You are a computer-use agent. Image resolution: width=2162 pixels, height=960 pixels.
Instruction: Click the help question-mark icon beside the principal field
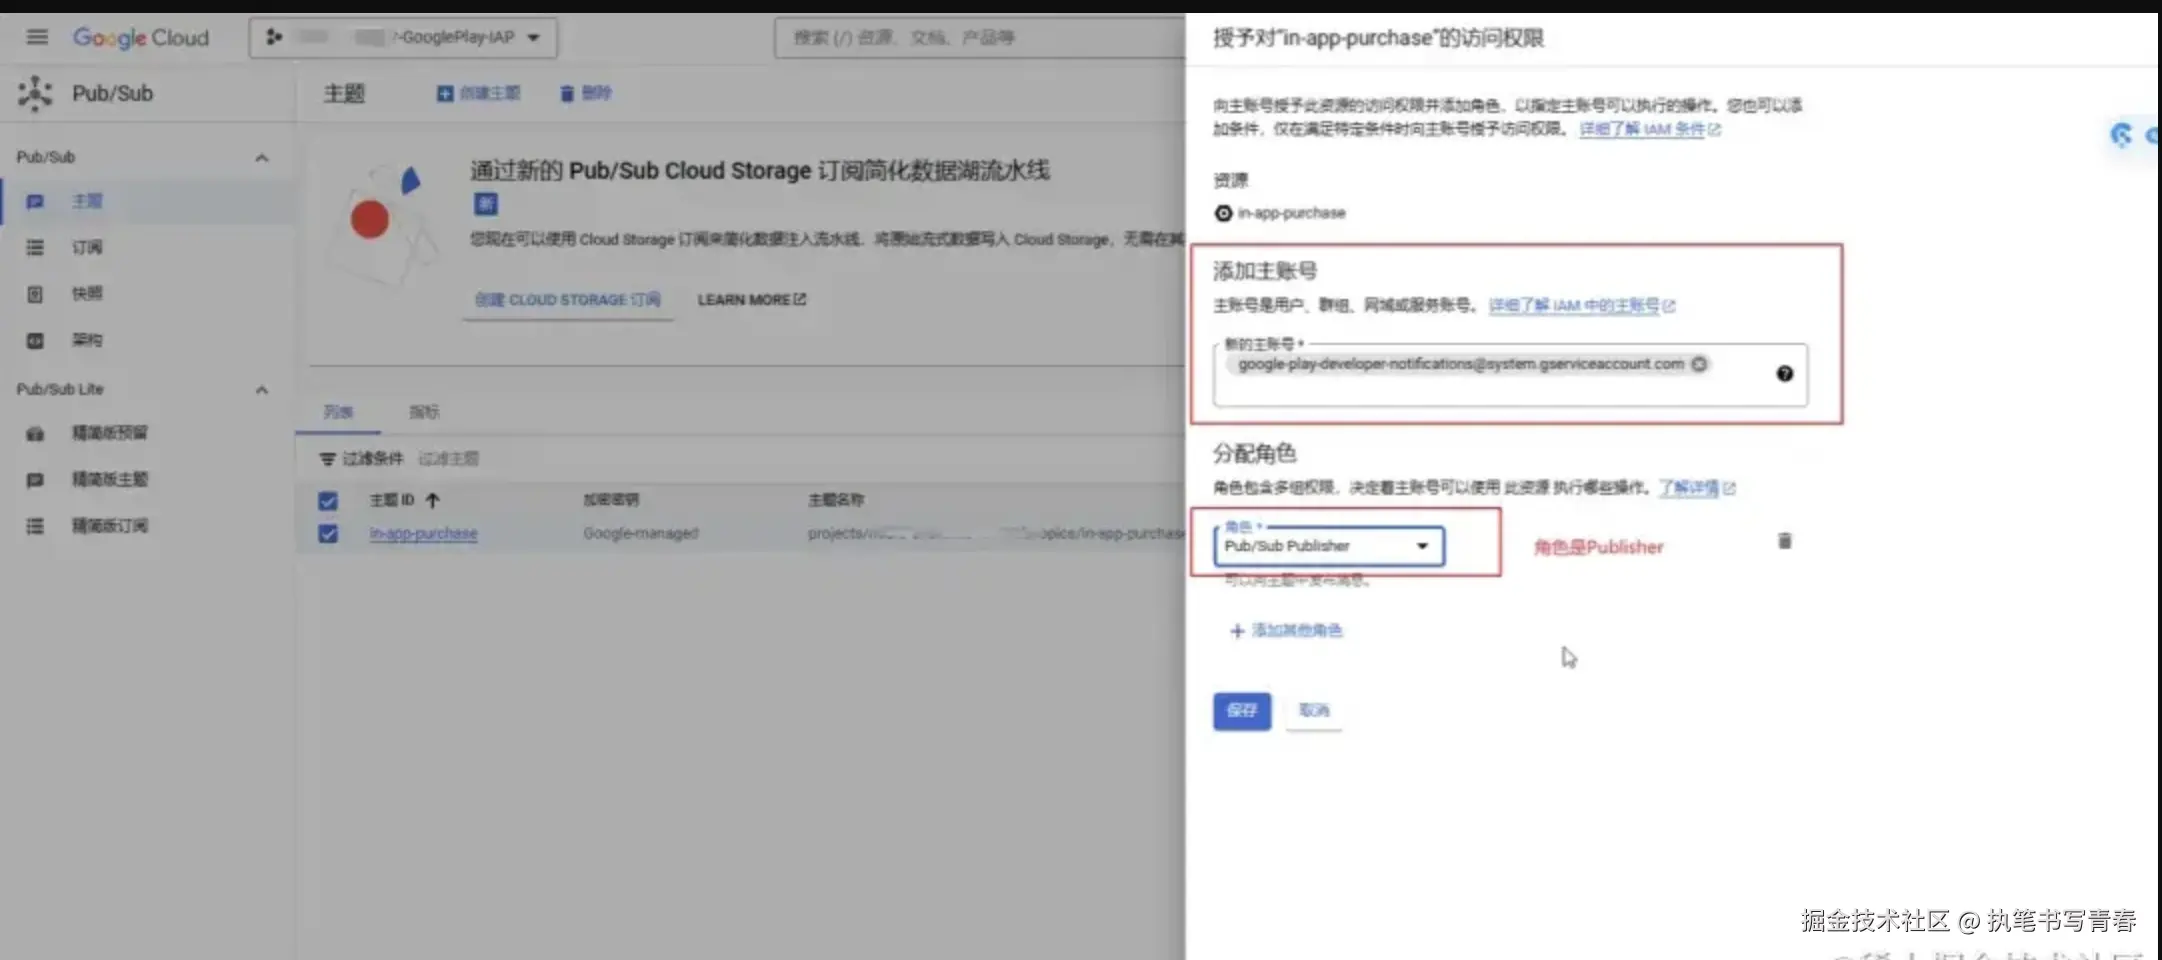point(1785,374)
